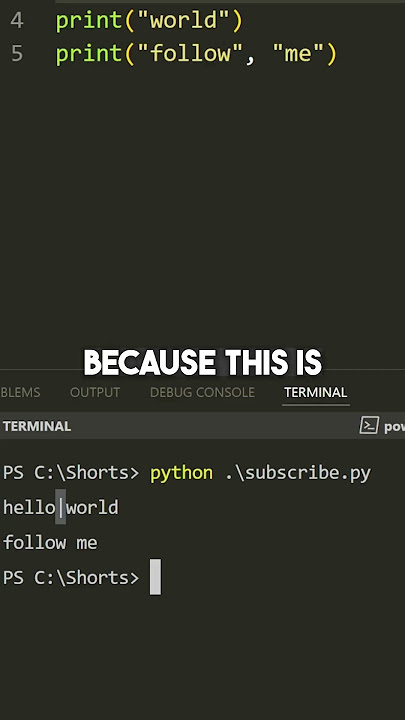The width and height of the screenshot is (405, 720).
Task: Open the .\subscribe.py path in the terminal
Action: pyautogui.click(x=298, y=473)
